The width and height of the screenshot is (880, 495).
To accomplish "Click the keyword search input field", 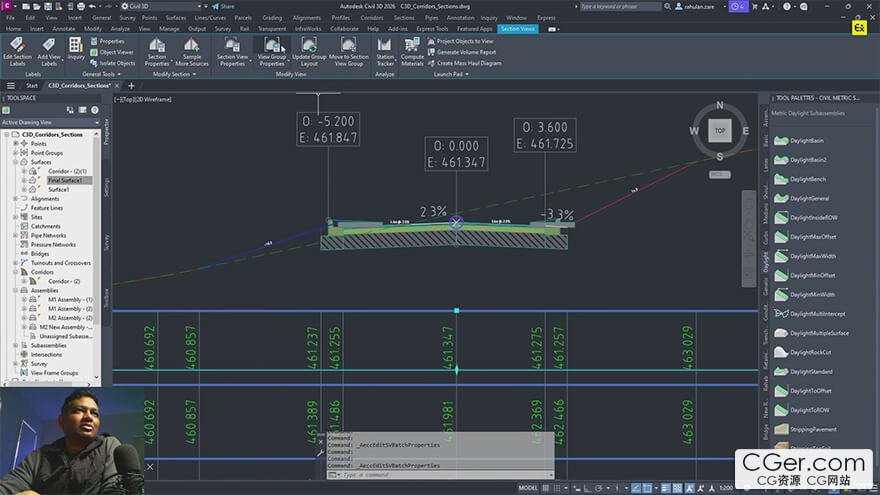I will coord(620,6).
